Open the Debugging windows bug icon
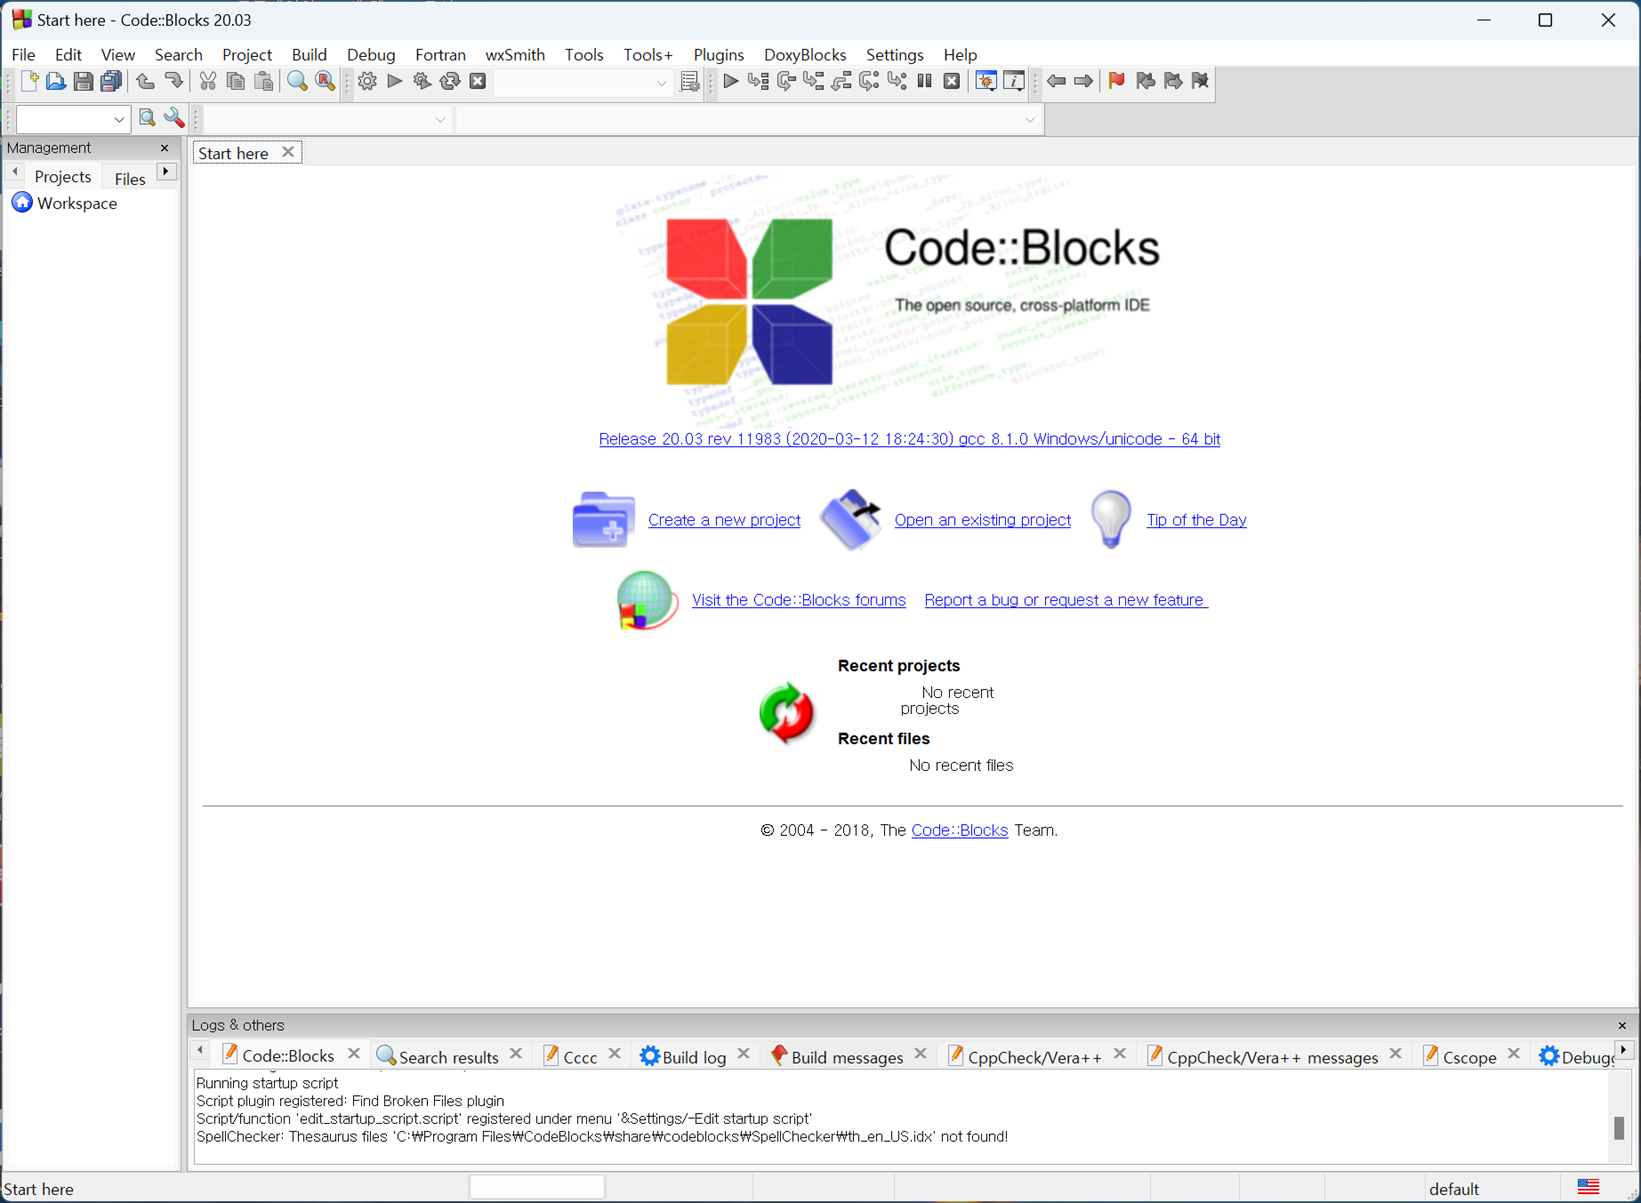Screen dimensions: 1641x1203 (x=986, y=81)
